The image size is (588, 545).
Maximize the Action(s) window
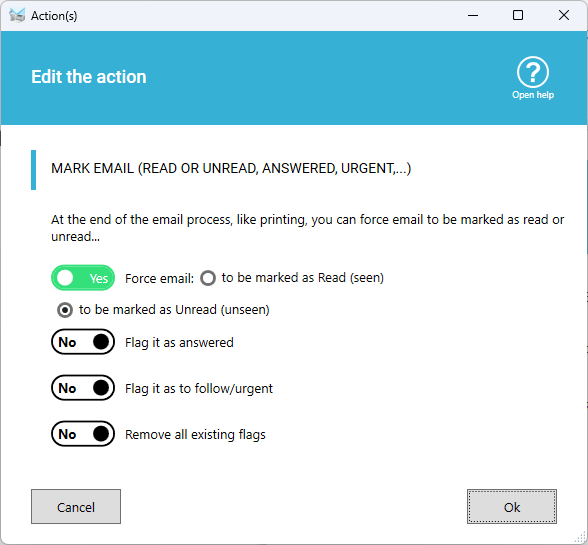(518, 15)
